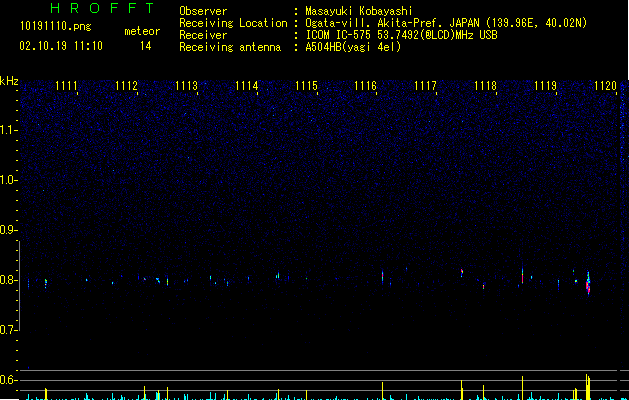
Task: Select the file name 10191110.png
Action: click(56, 26)
